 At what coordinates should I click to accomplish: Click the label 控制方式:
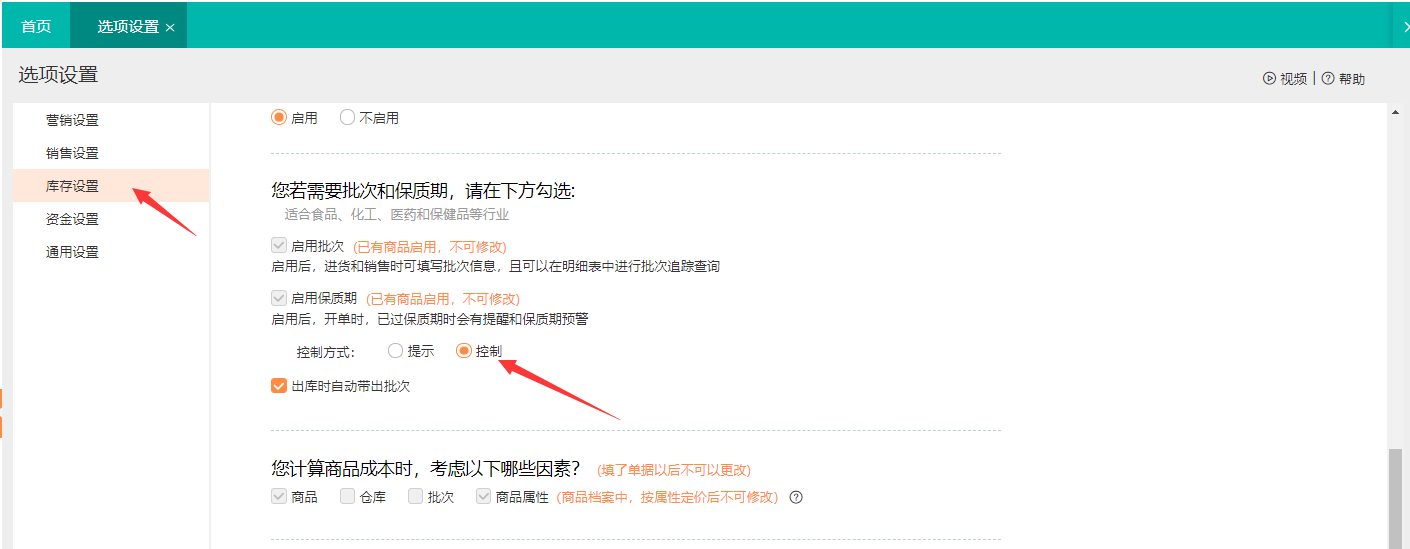click(x=325, y=352)
